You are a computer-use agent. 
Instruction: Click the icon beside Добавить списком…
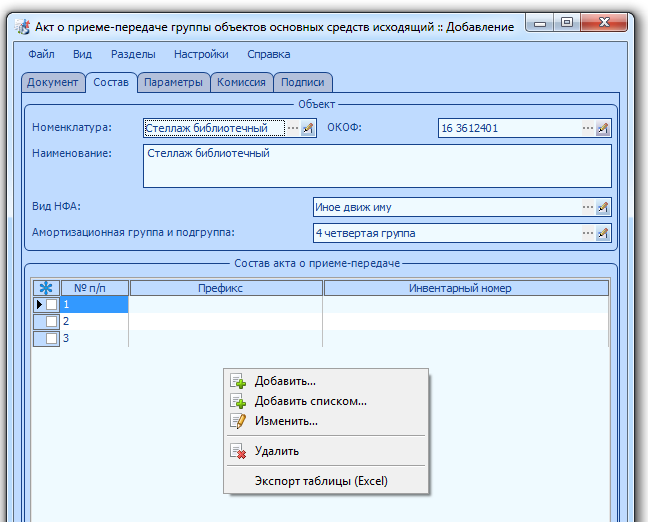(238, 401)
